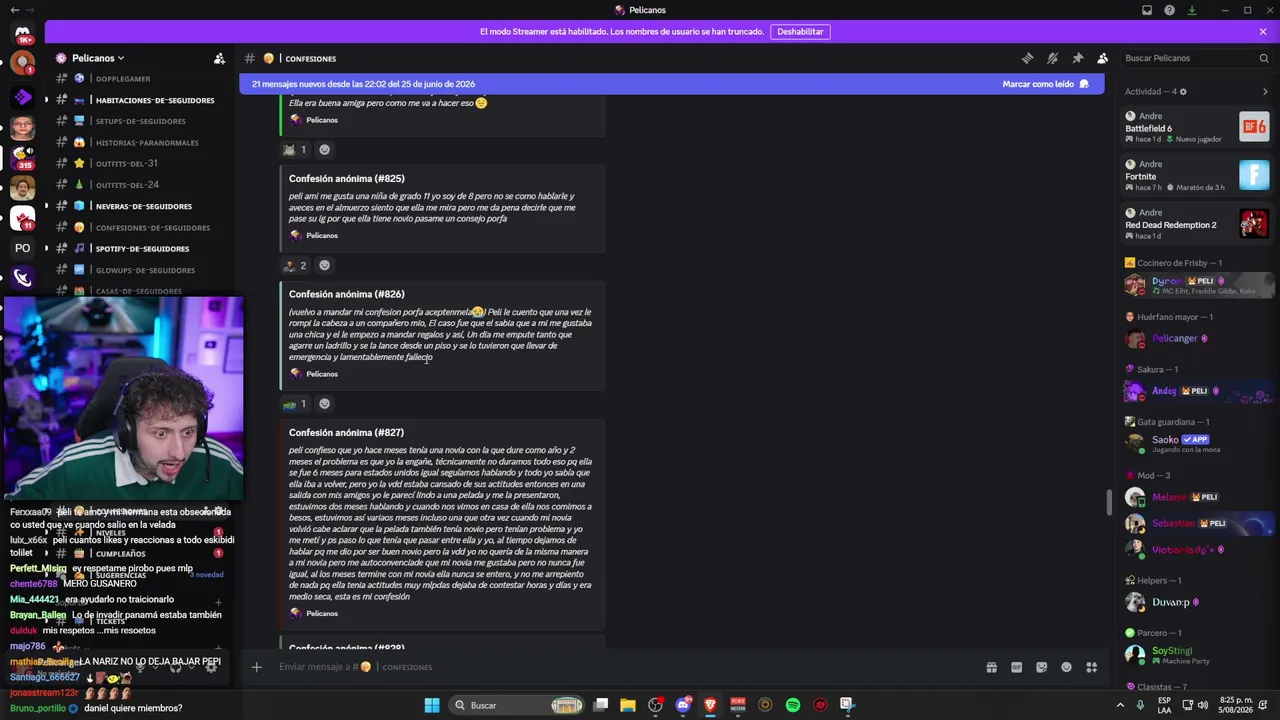Viewport: 1280px width, 720px height.
Task: Select member Duvanp in member list
Action: coord(1196,602)
